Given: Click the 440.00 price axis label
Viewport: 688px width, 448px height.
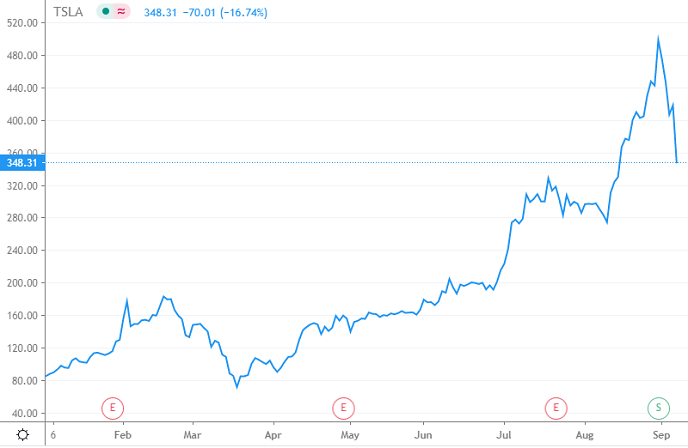Looking at the screenshot, I should click(22, 88).
